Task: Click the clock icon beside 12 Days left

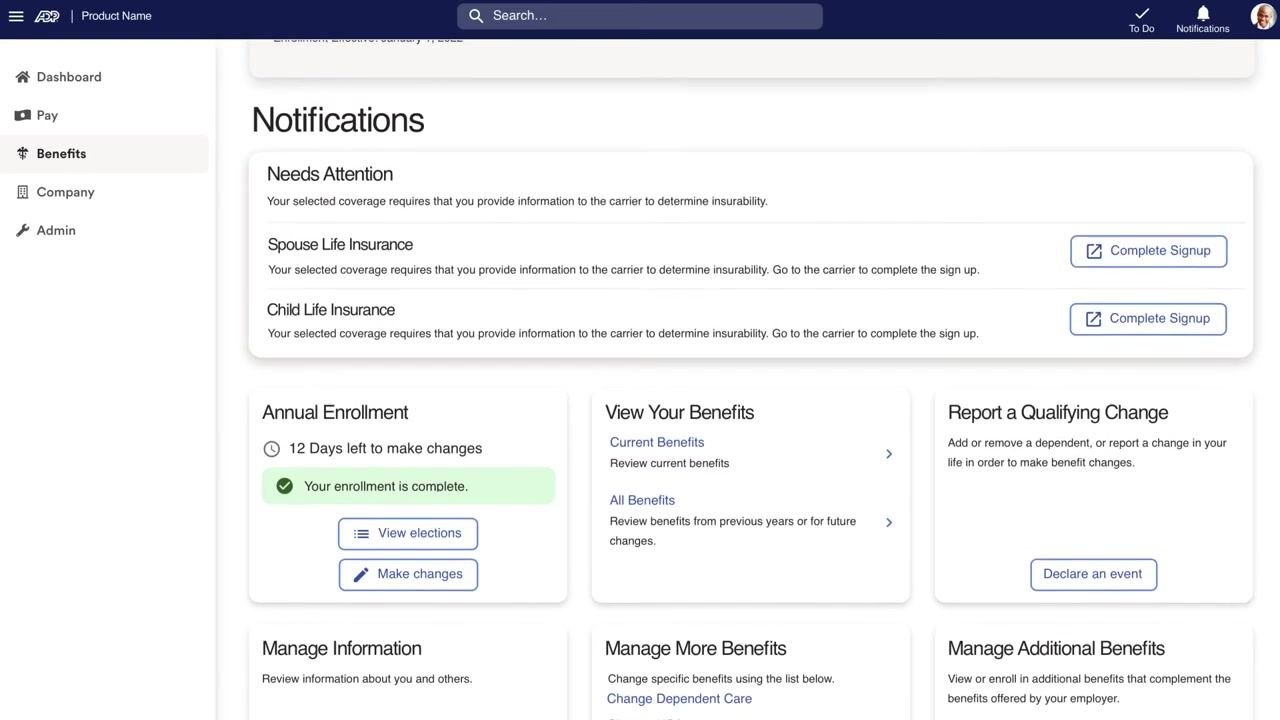Action: point(271,449)
